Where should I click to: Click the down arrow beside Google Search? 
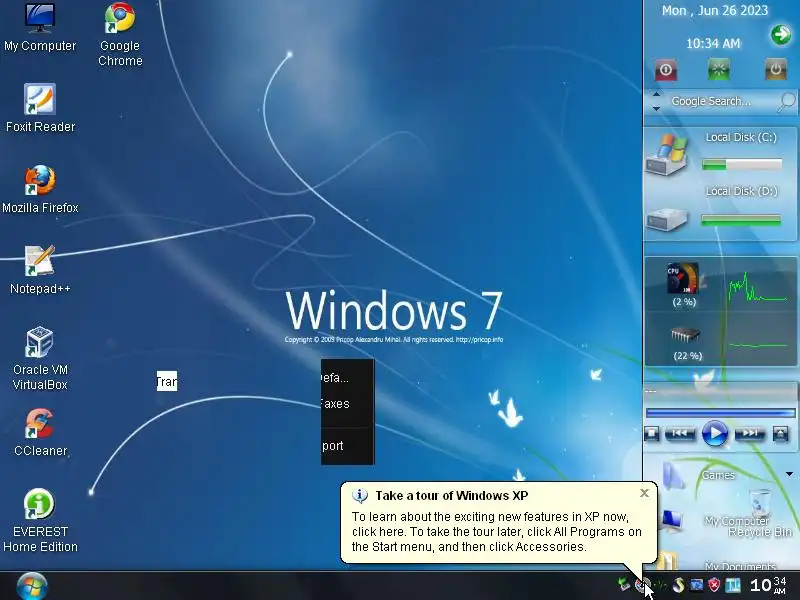[657, 108]
